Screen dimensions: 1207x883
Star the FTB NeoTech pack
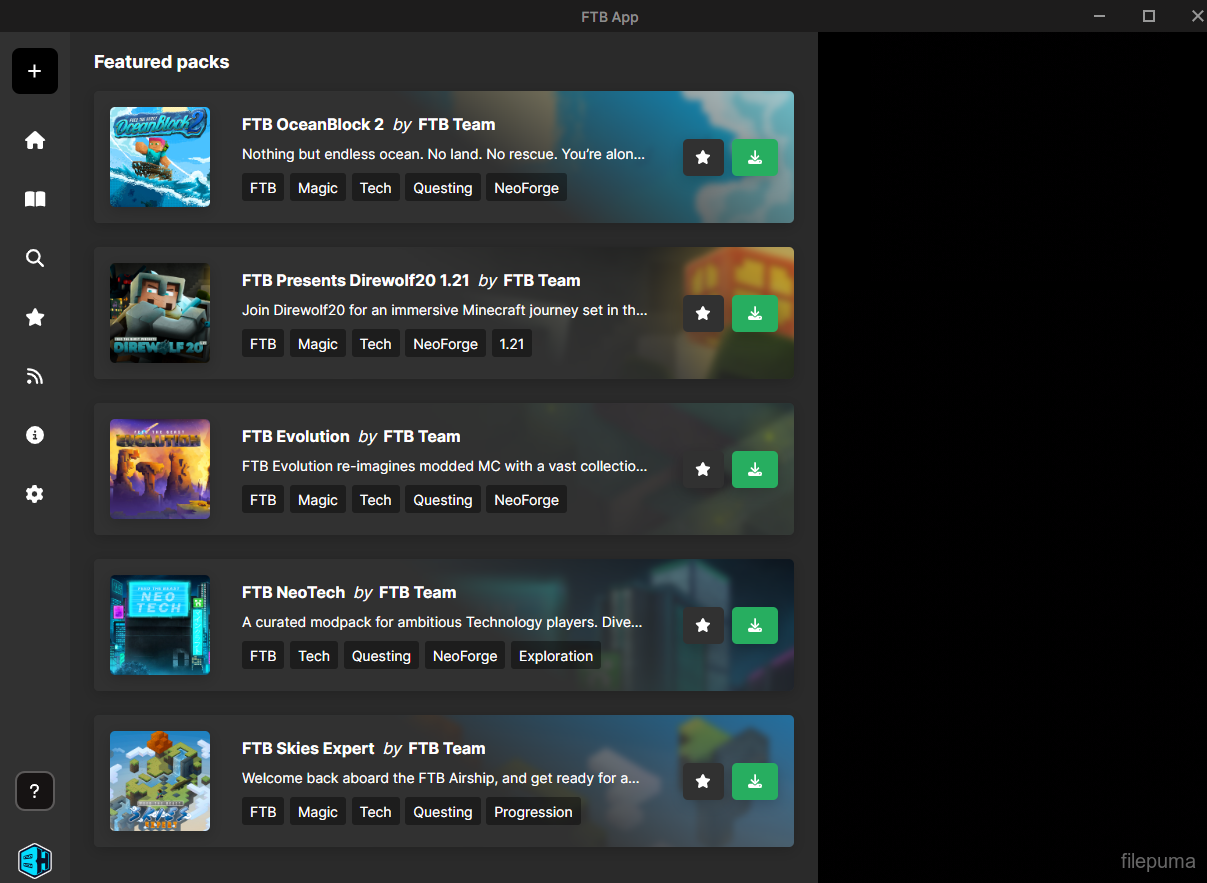coord(703,625)
